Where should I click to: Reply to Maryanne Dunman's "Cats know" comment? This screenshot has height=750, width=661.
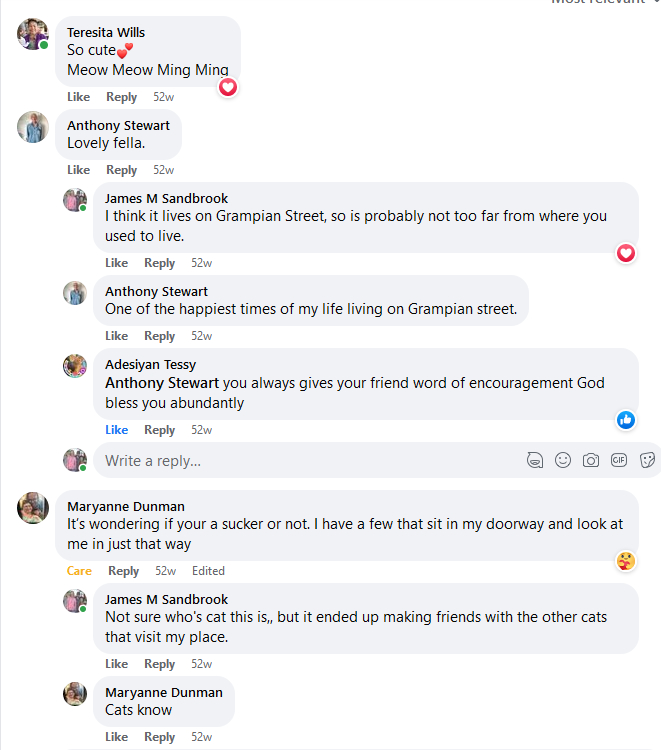pos(159,737)
